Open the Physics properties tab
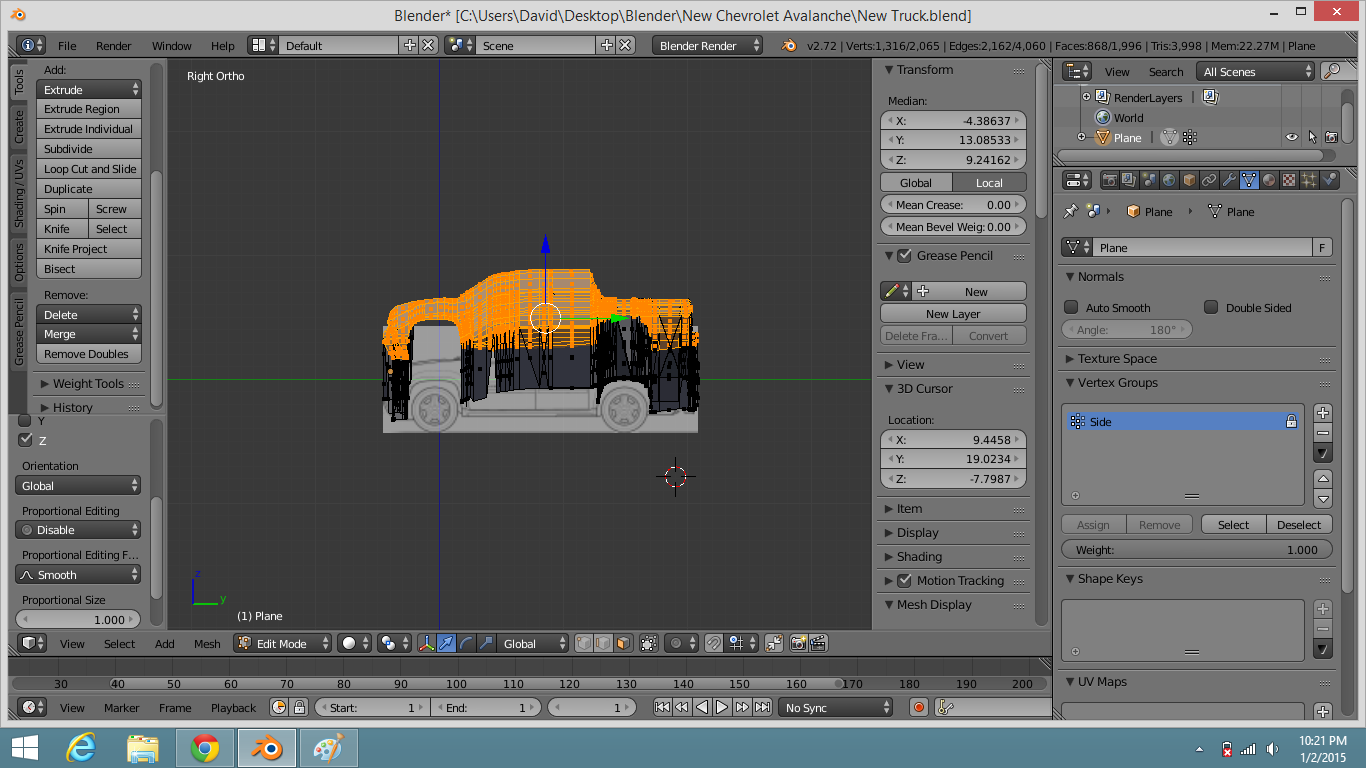The height and width of the screenshot is (768, 1366). 1329,180
